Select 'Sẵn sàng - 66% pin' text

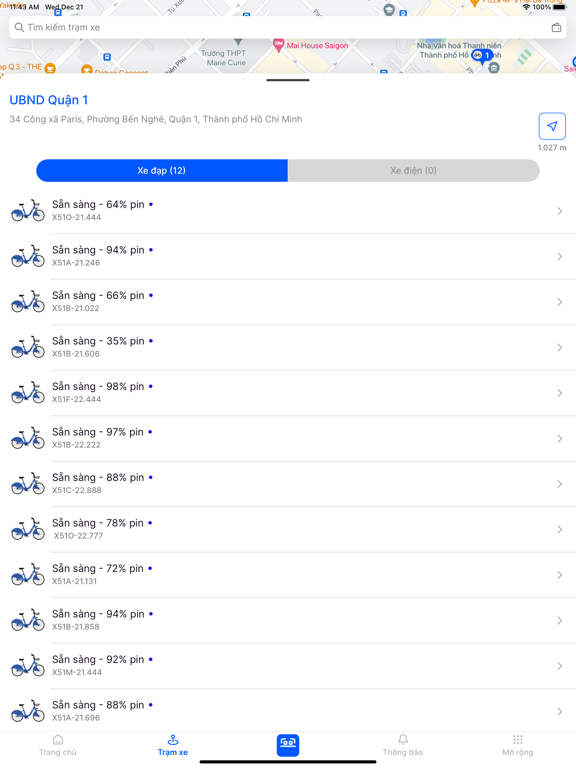coord(98,296)
